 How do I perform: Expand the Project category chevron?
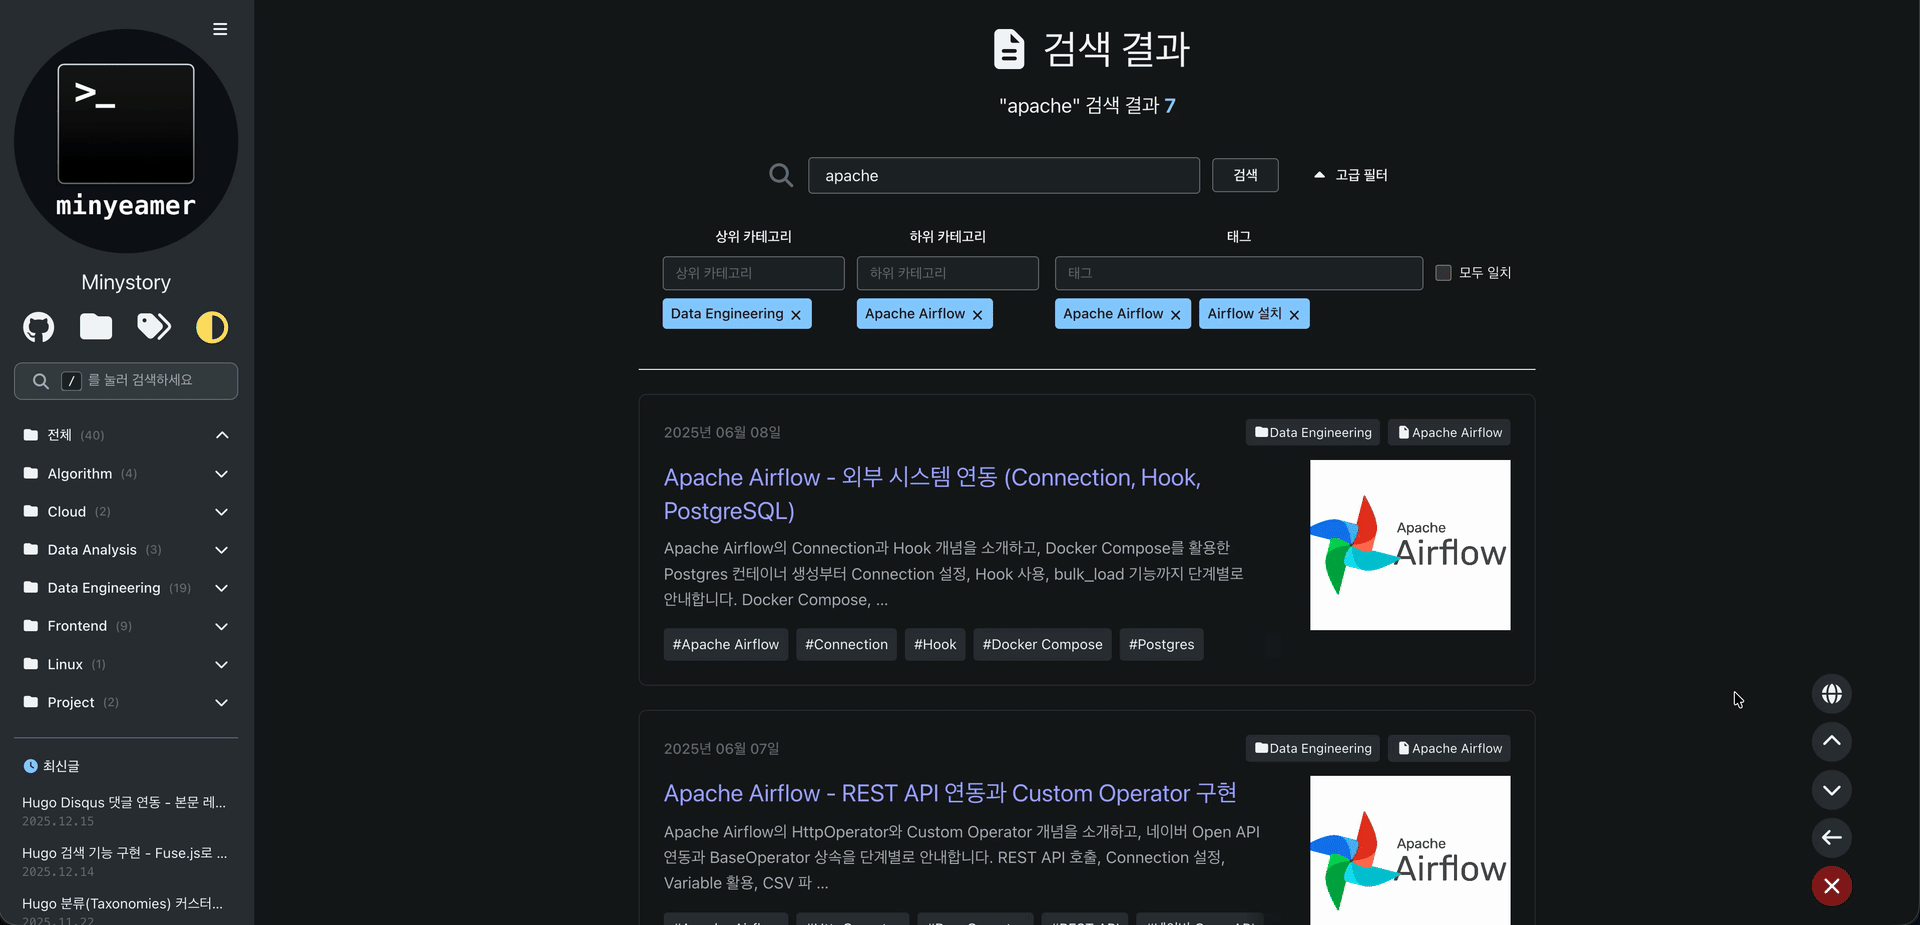(x=222, y=703)
